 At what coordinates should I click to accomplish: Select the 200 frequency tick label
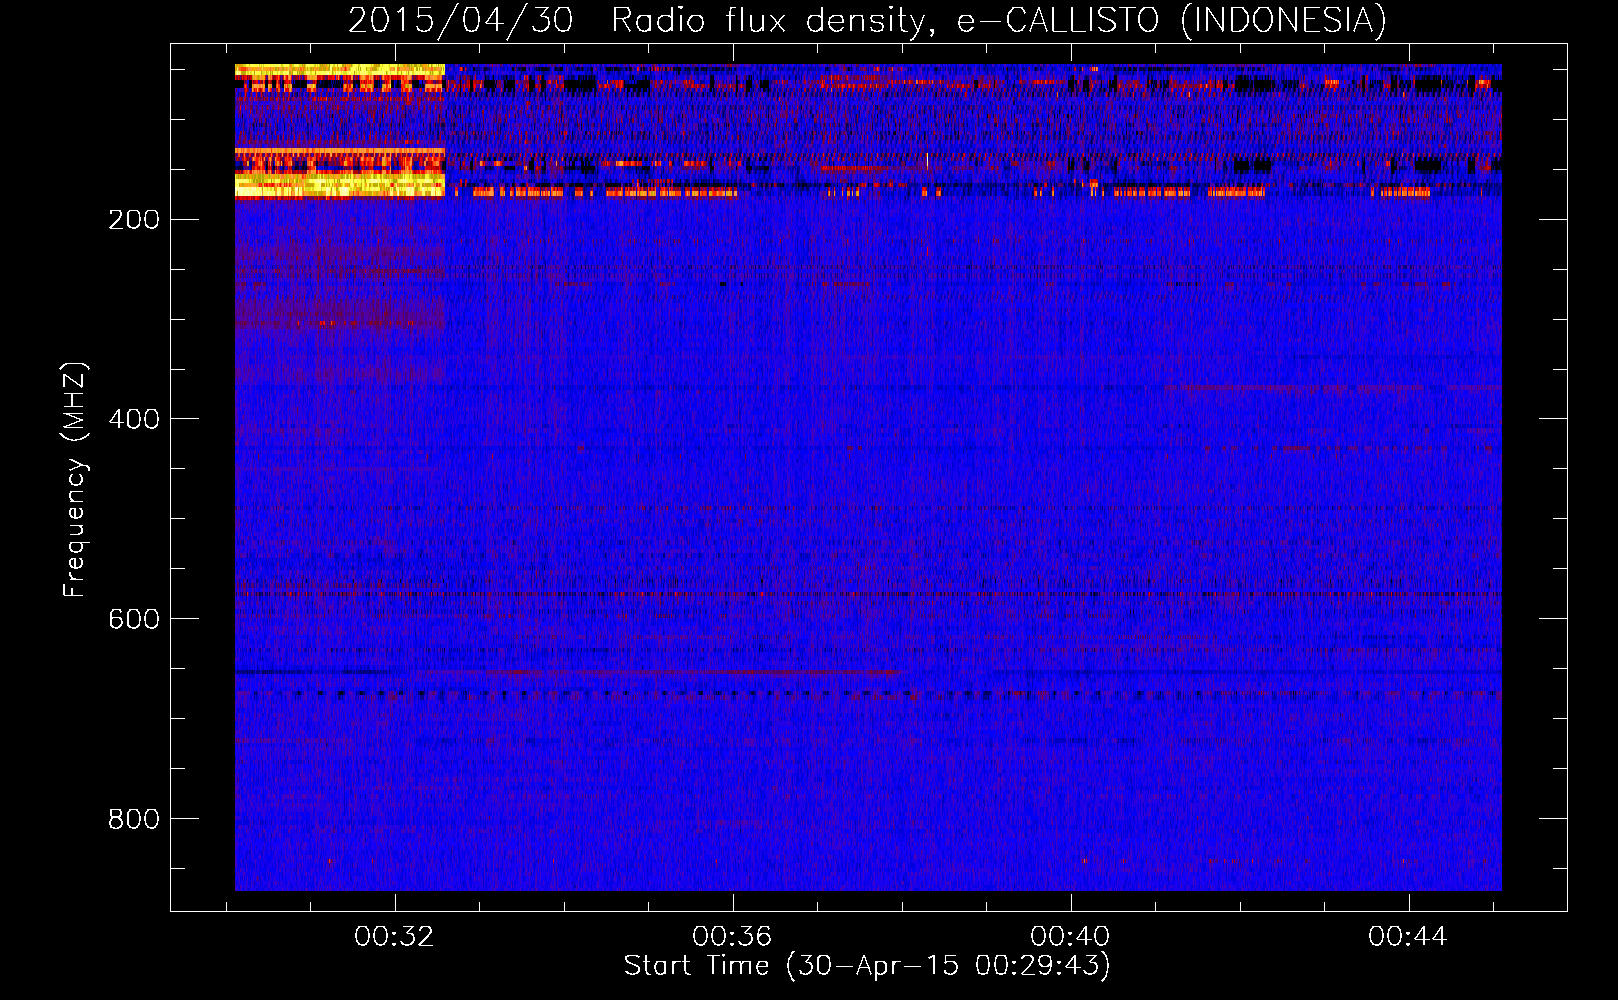tap(134, 220)
